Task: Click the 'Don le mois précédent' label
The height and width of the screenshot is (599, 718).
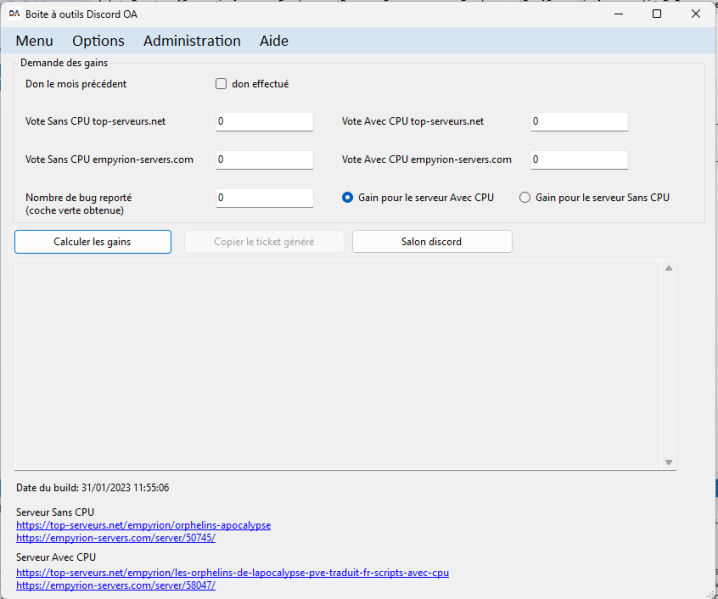Action: (x=76, y=84)
